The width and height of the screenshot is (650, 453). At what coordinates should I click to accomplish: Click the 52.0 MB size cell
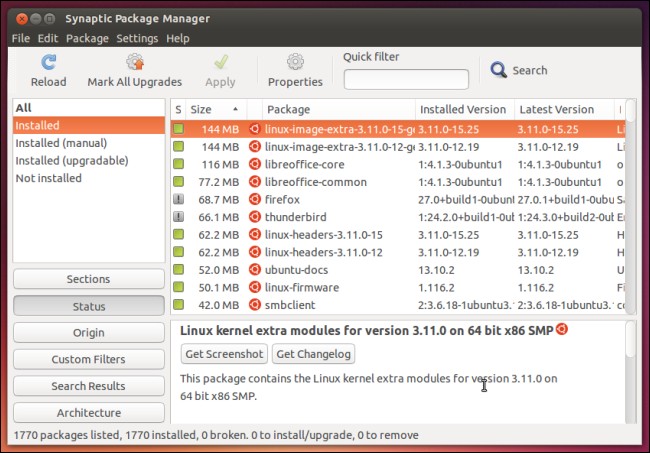pyautogui.click(x=218, y=270)
